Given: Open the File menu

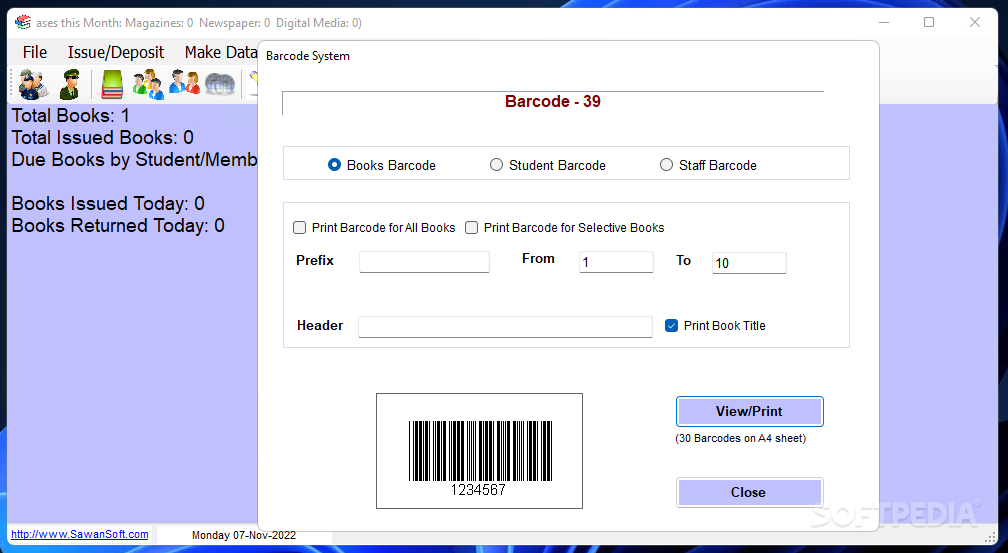Looking at the screenshot, I should 35,52.
